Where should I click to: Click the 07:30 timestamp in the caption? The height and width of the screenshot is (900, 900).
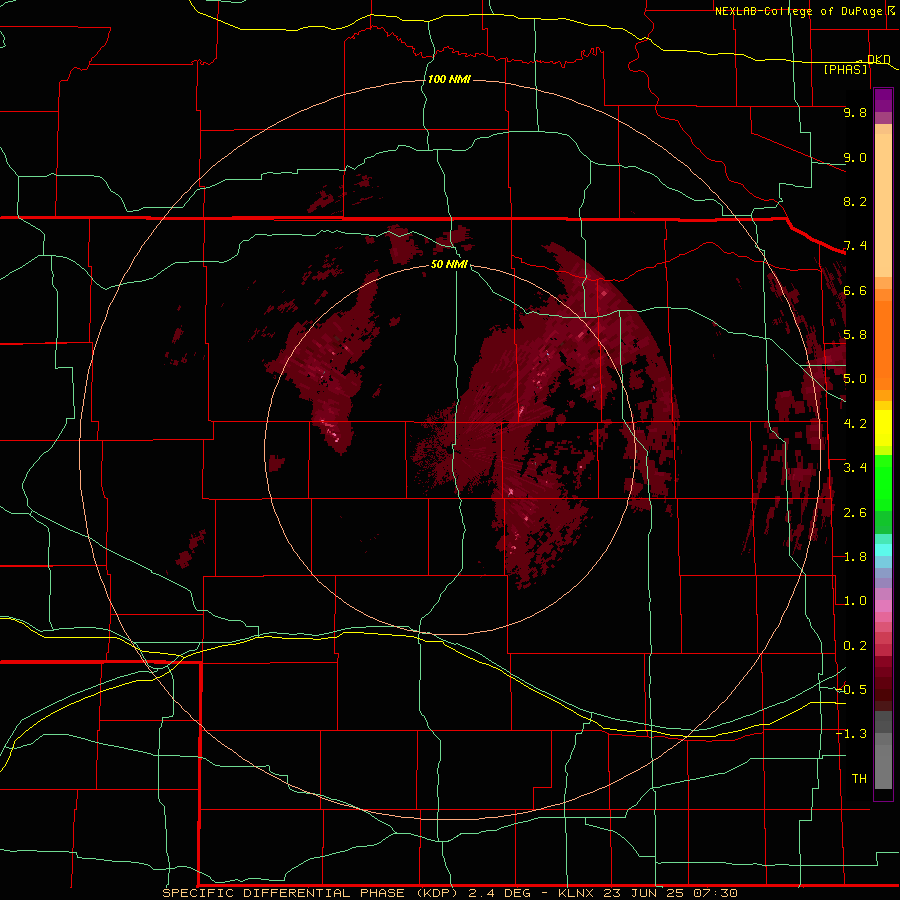[715, 893]
